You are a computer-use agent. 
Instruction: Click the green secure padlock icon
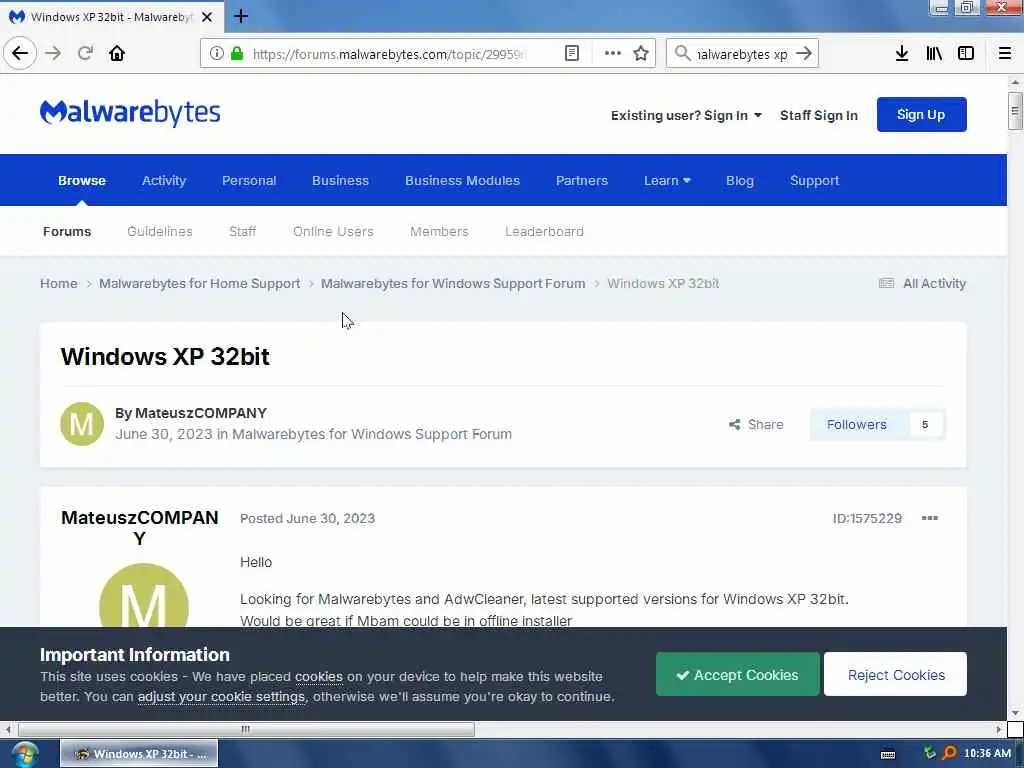(237, 54)
